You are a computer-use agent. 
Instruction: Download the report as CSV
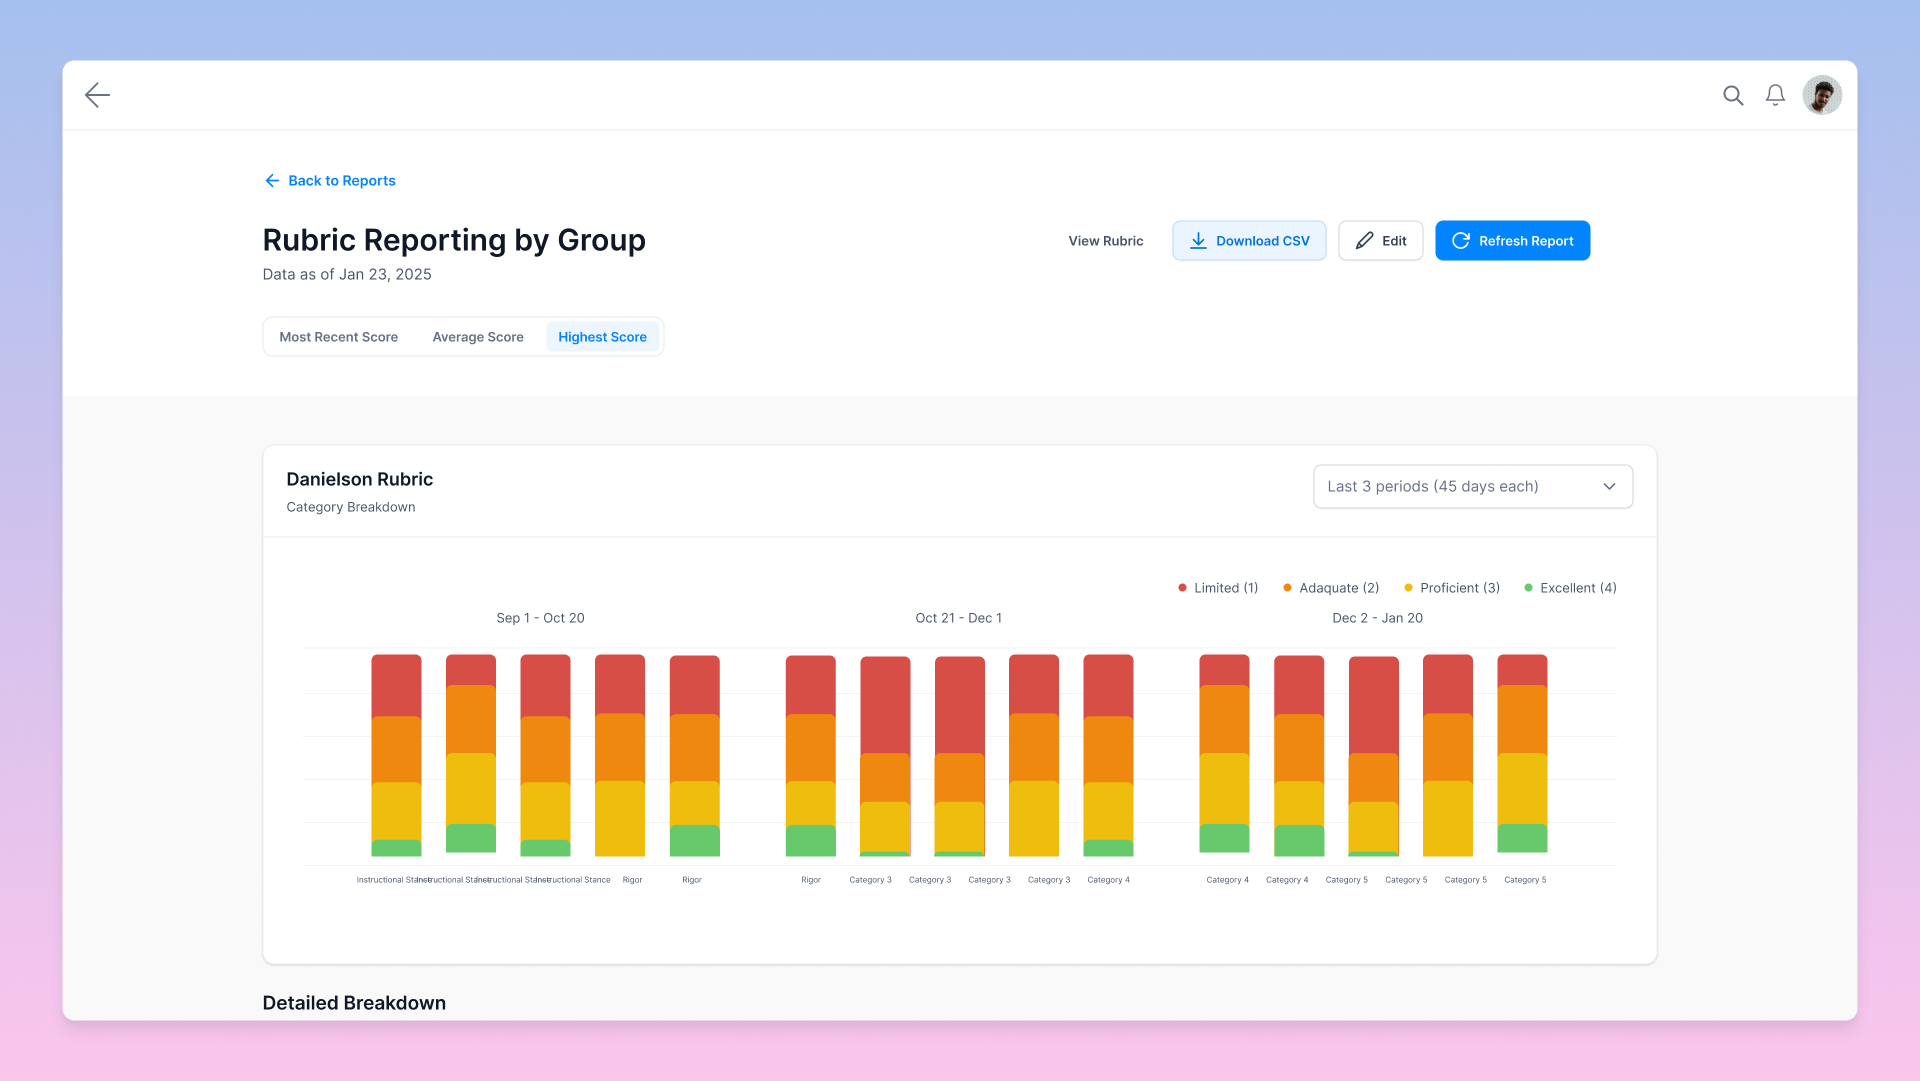(x=1249, y=241)
